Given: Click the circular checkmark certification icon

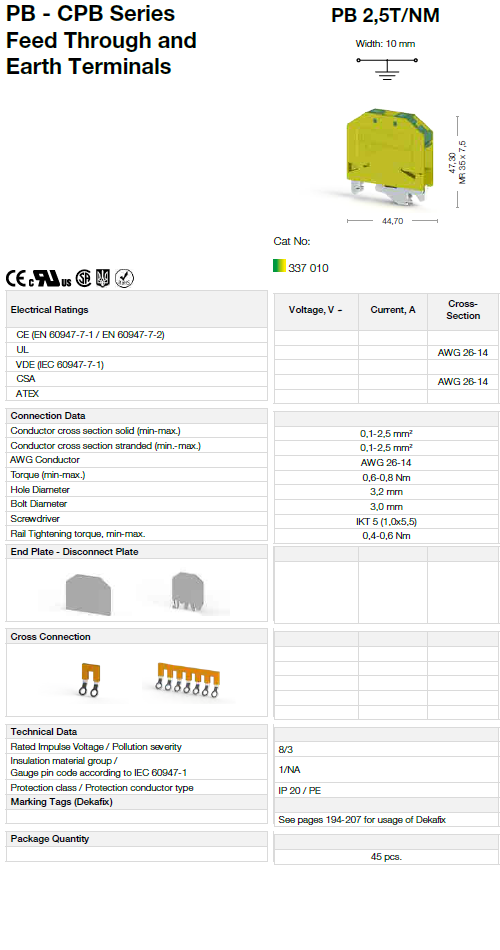Looking at the screenshot, I should click(x=124, y=278).
